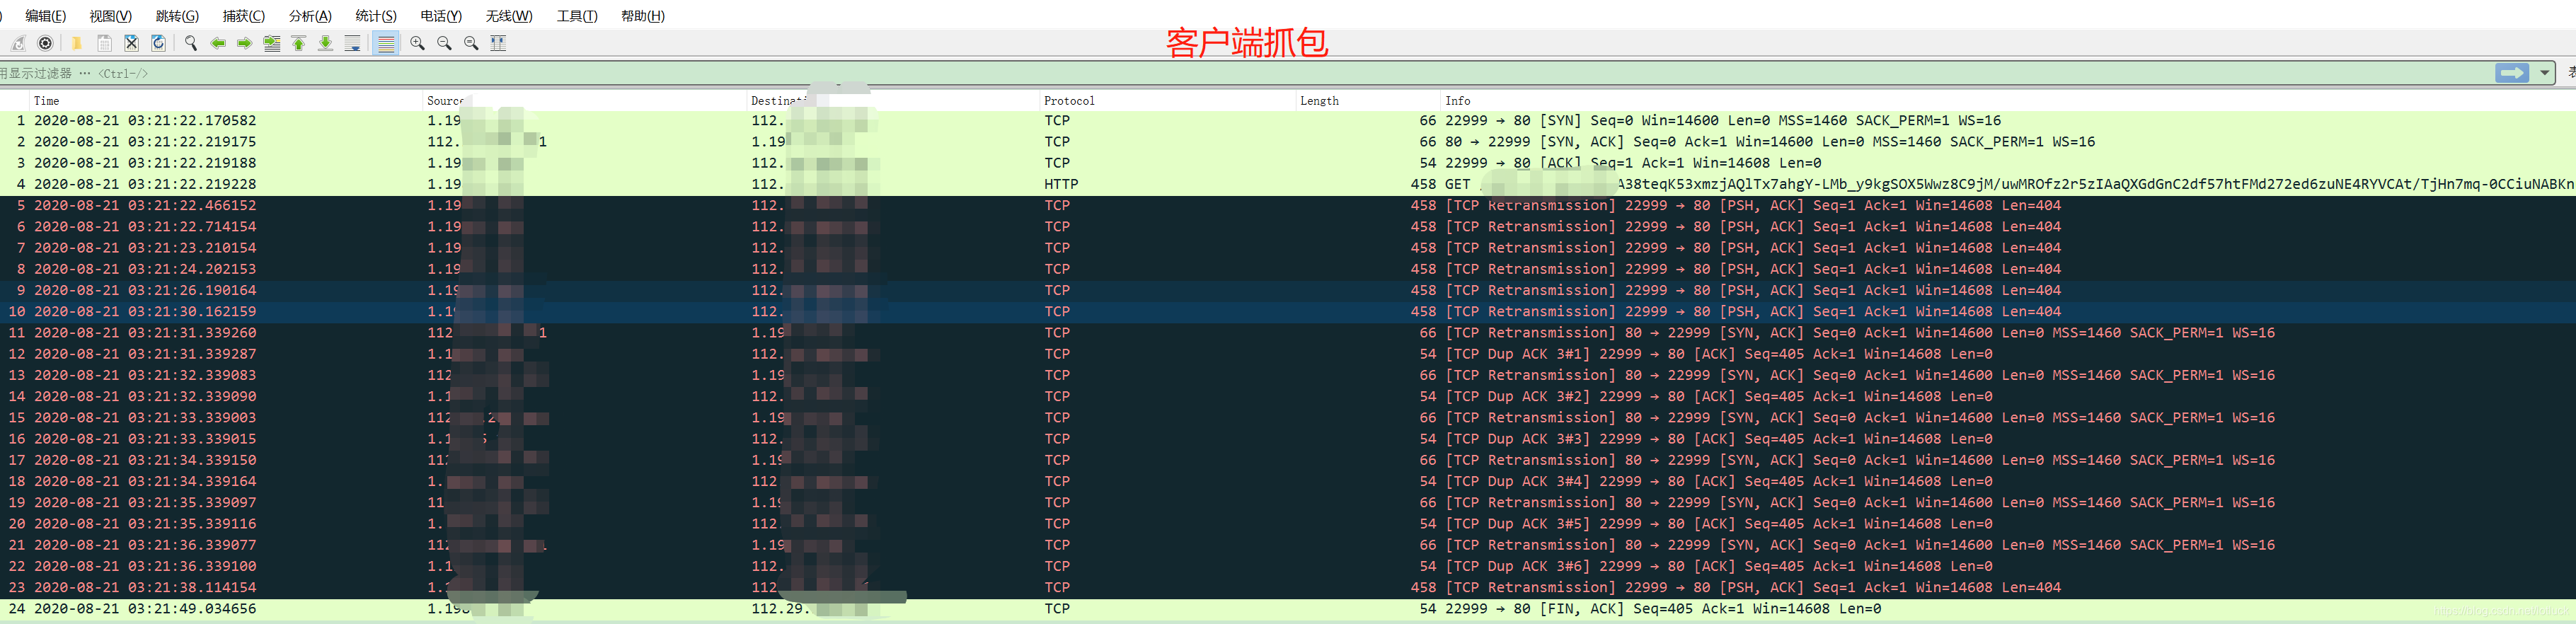Image resolution: width=2576 pixels, height=624 pixels.
Task: Select packet 5 retransmission at 03:21:22.466152
Action: click(x=1288, y=205)
